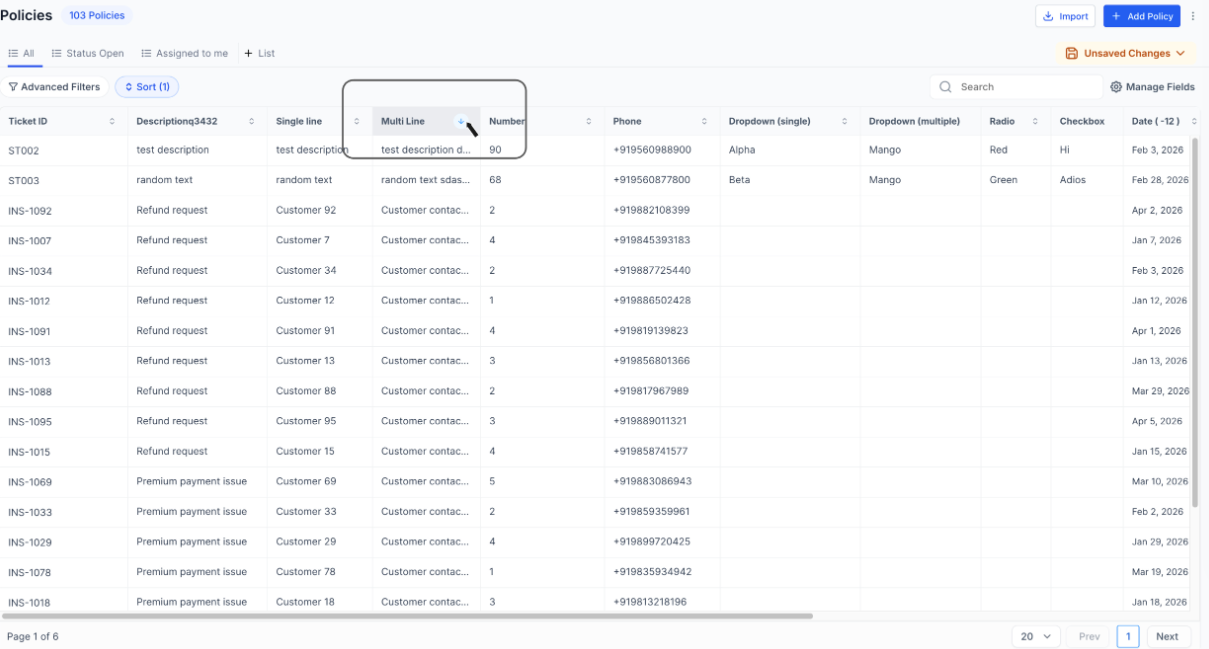1209x649 pixels.
Task: Click the Import button
Action: [x=1065, y=16]
